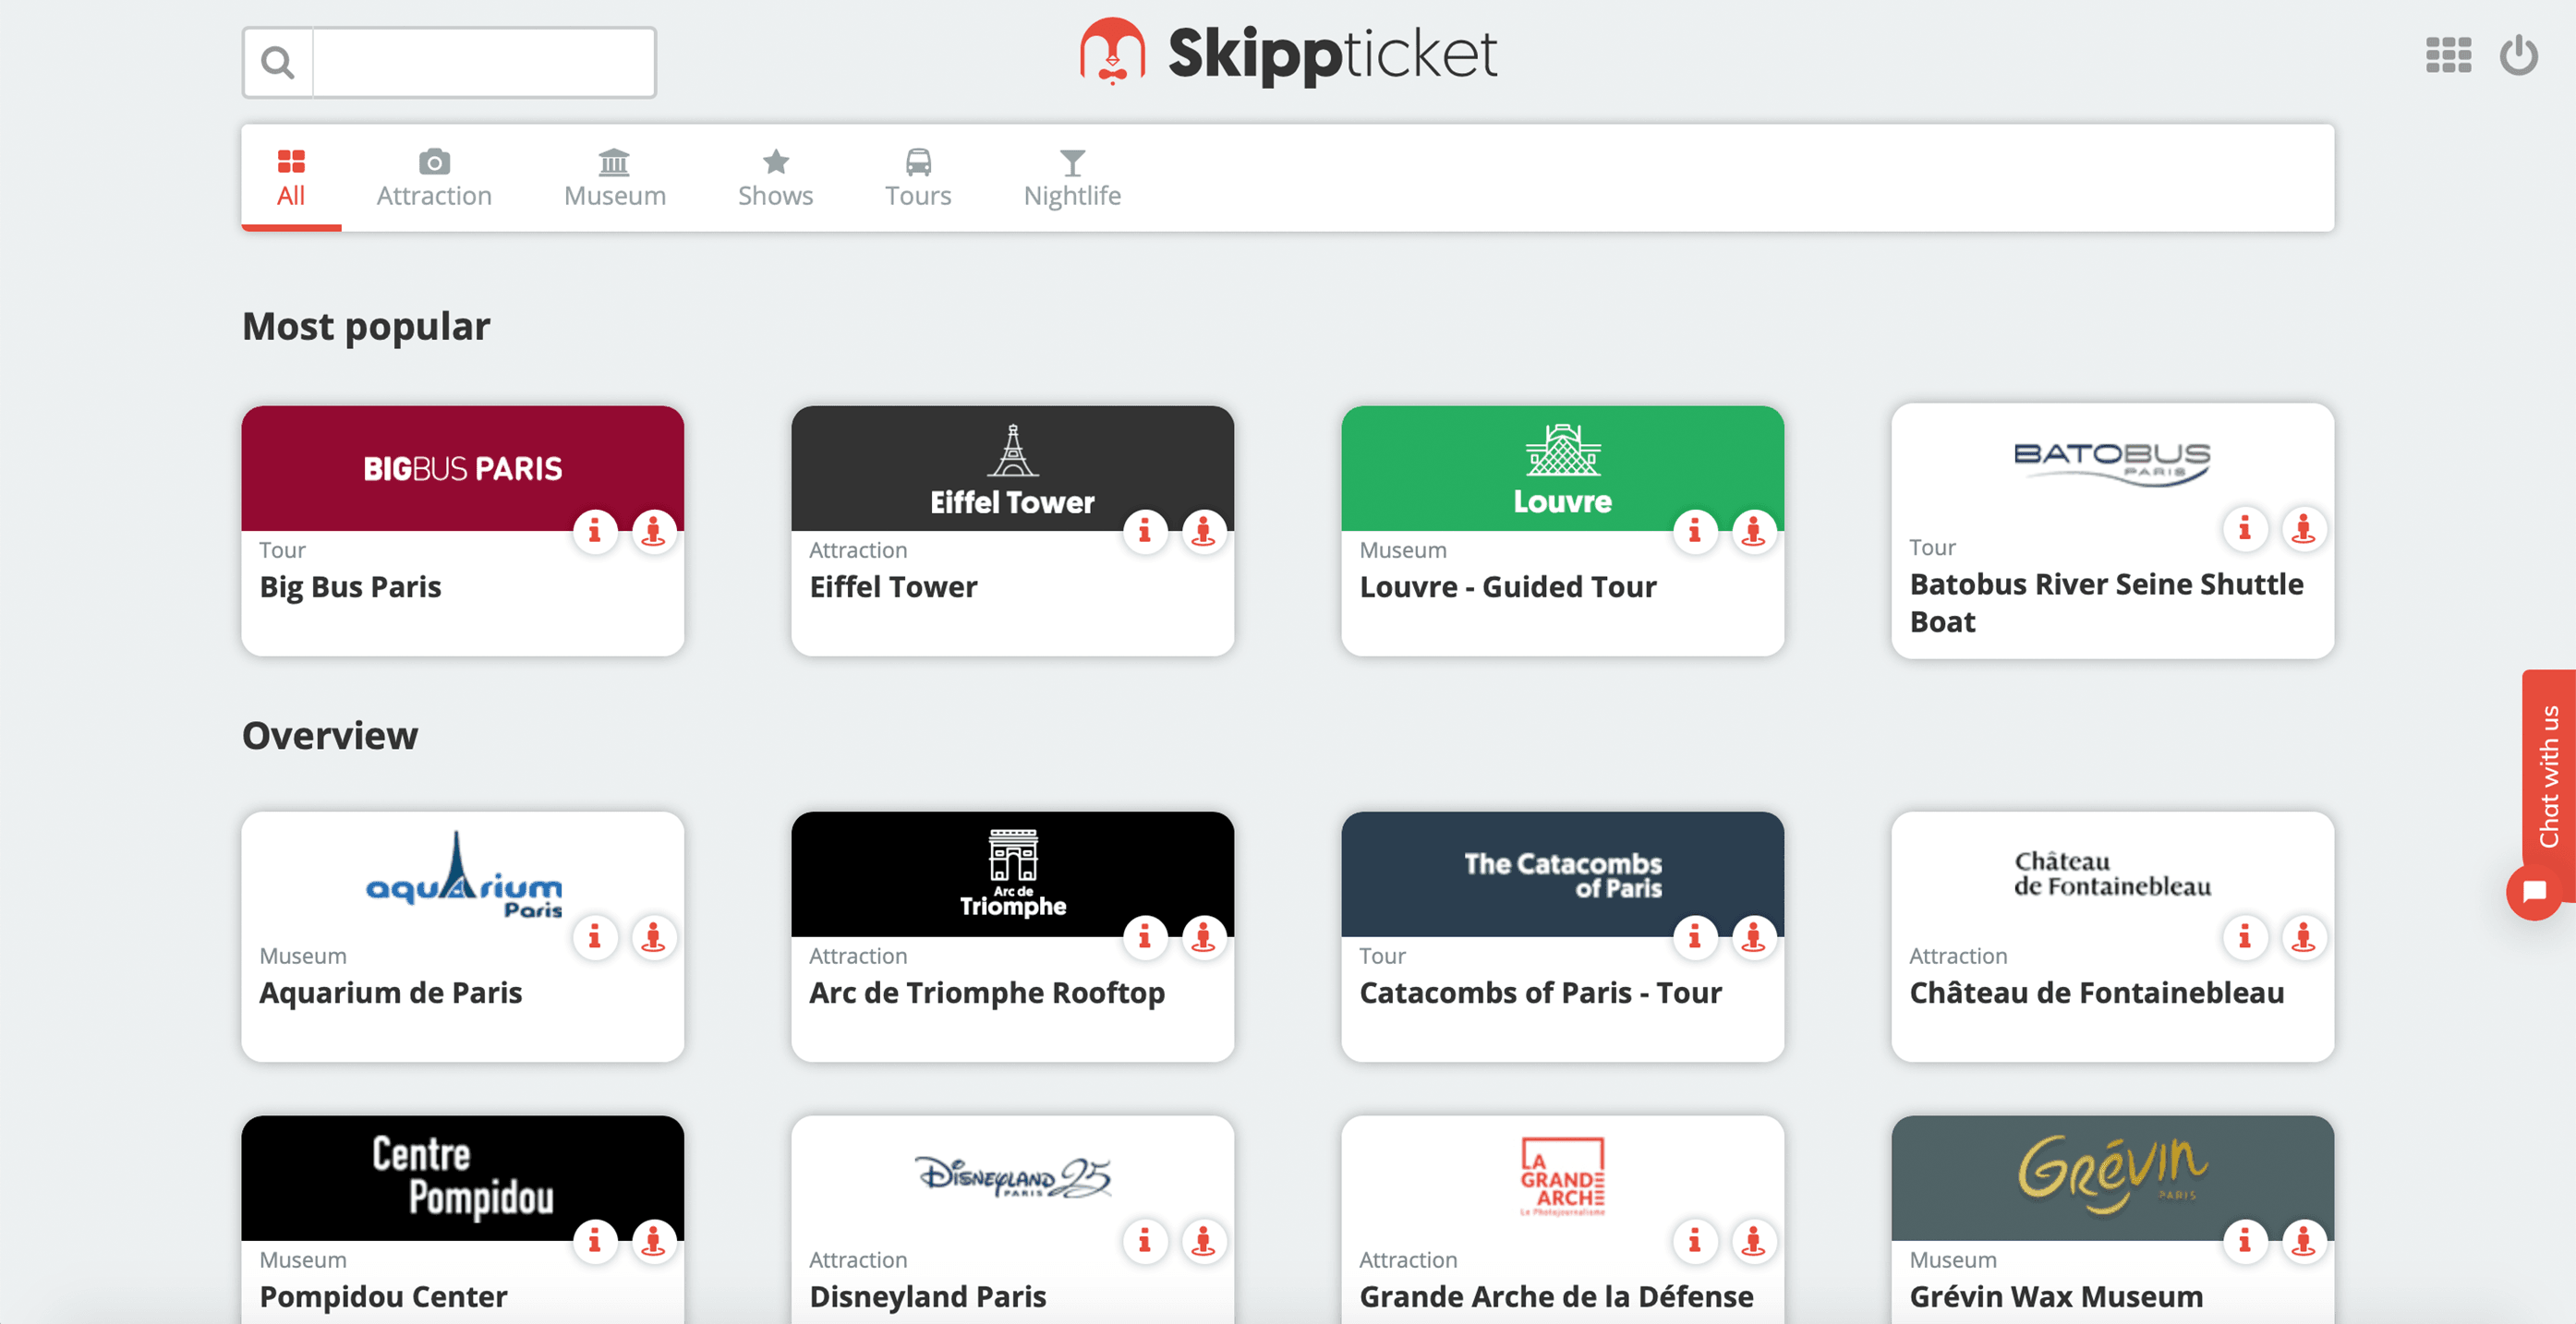Show location for Batobus River Seine Shuttle Boat
2576x1324 pixels.
tap(2304, 530)
